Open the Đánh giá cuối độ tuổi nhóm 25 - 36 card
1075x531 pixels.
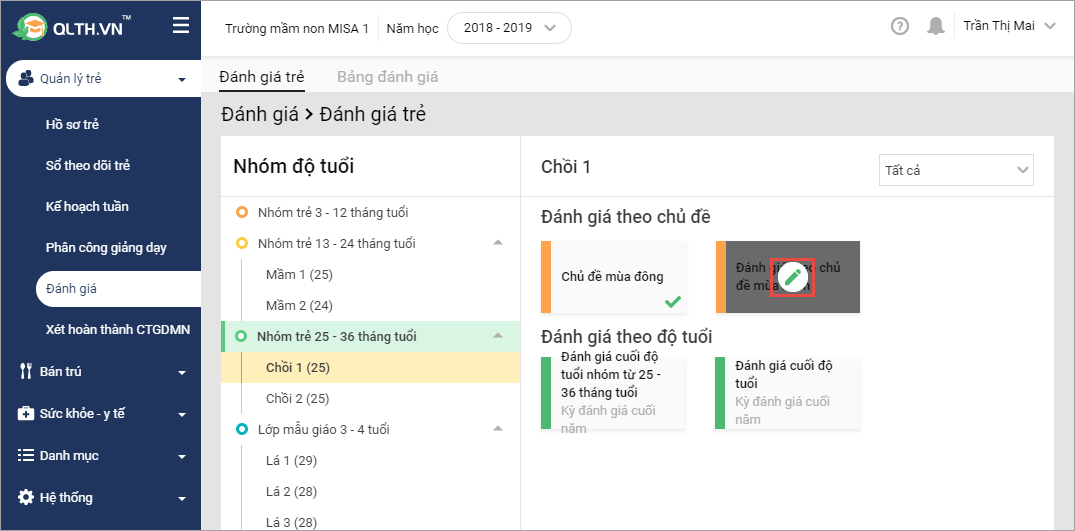613,392
